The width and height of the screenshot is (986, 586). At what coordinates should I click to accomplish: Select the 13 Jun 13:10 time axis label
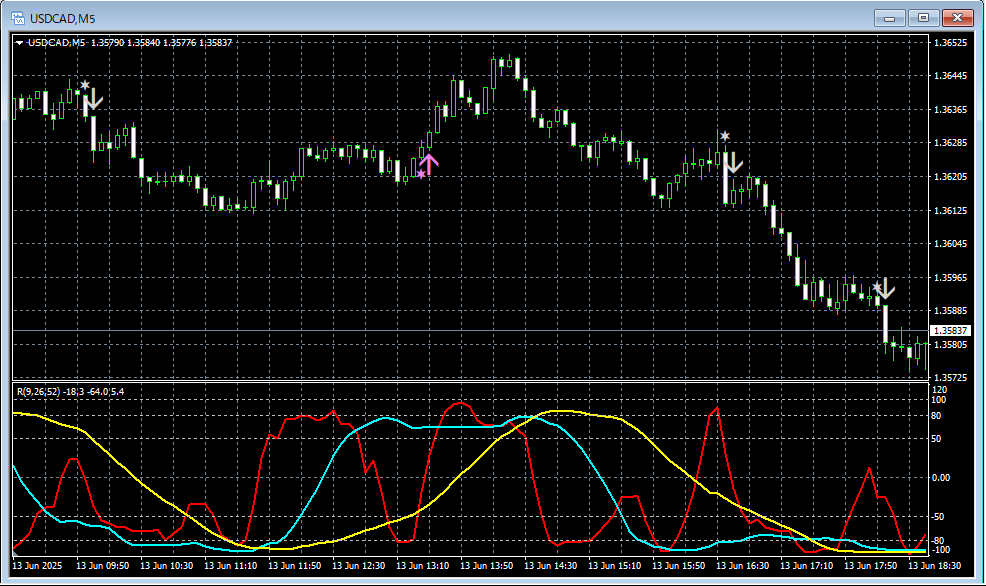pos(424,565)
